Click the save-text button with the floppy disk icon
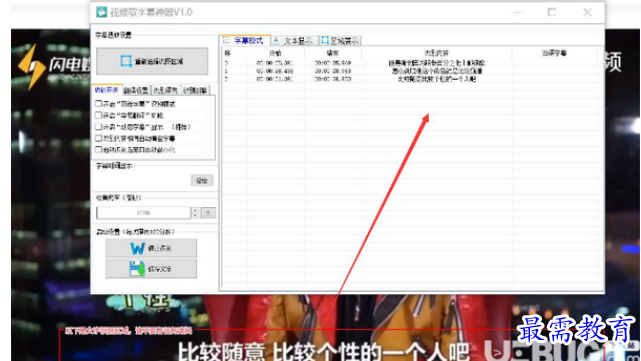 151,269
